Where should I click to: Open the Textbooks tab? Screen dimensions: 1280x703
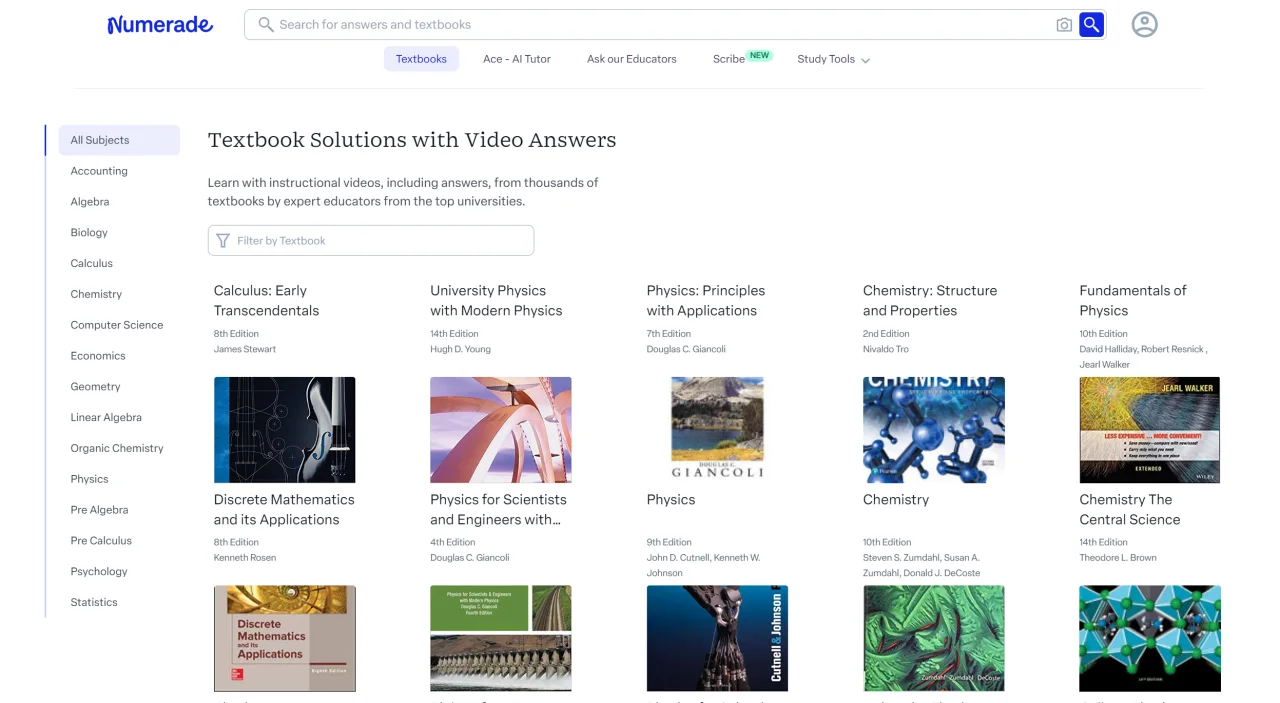pos(421,59)
